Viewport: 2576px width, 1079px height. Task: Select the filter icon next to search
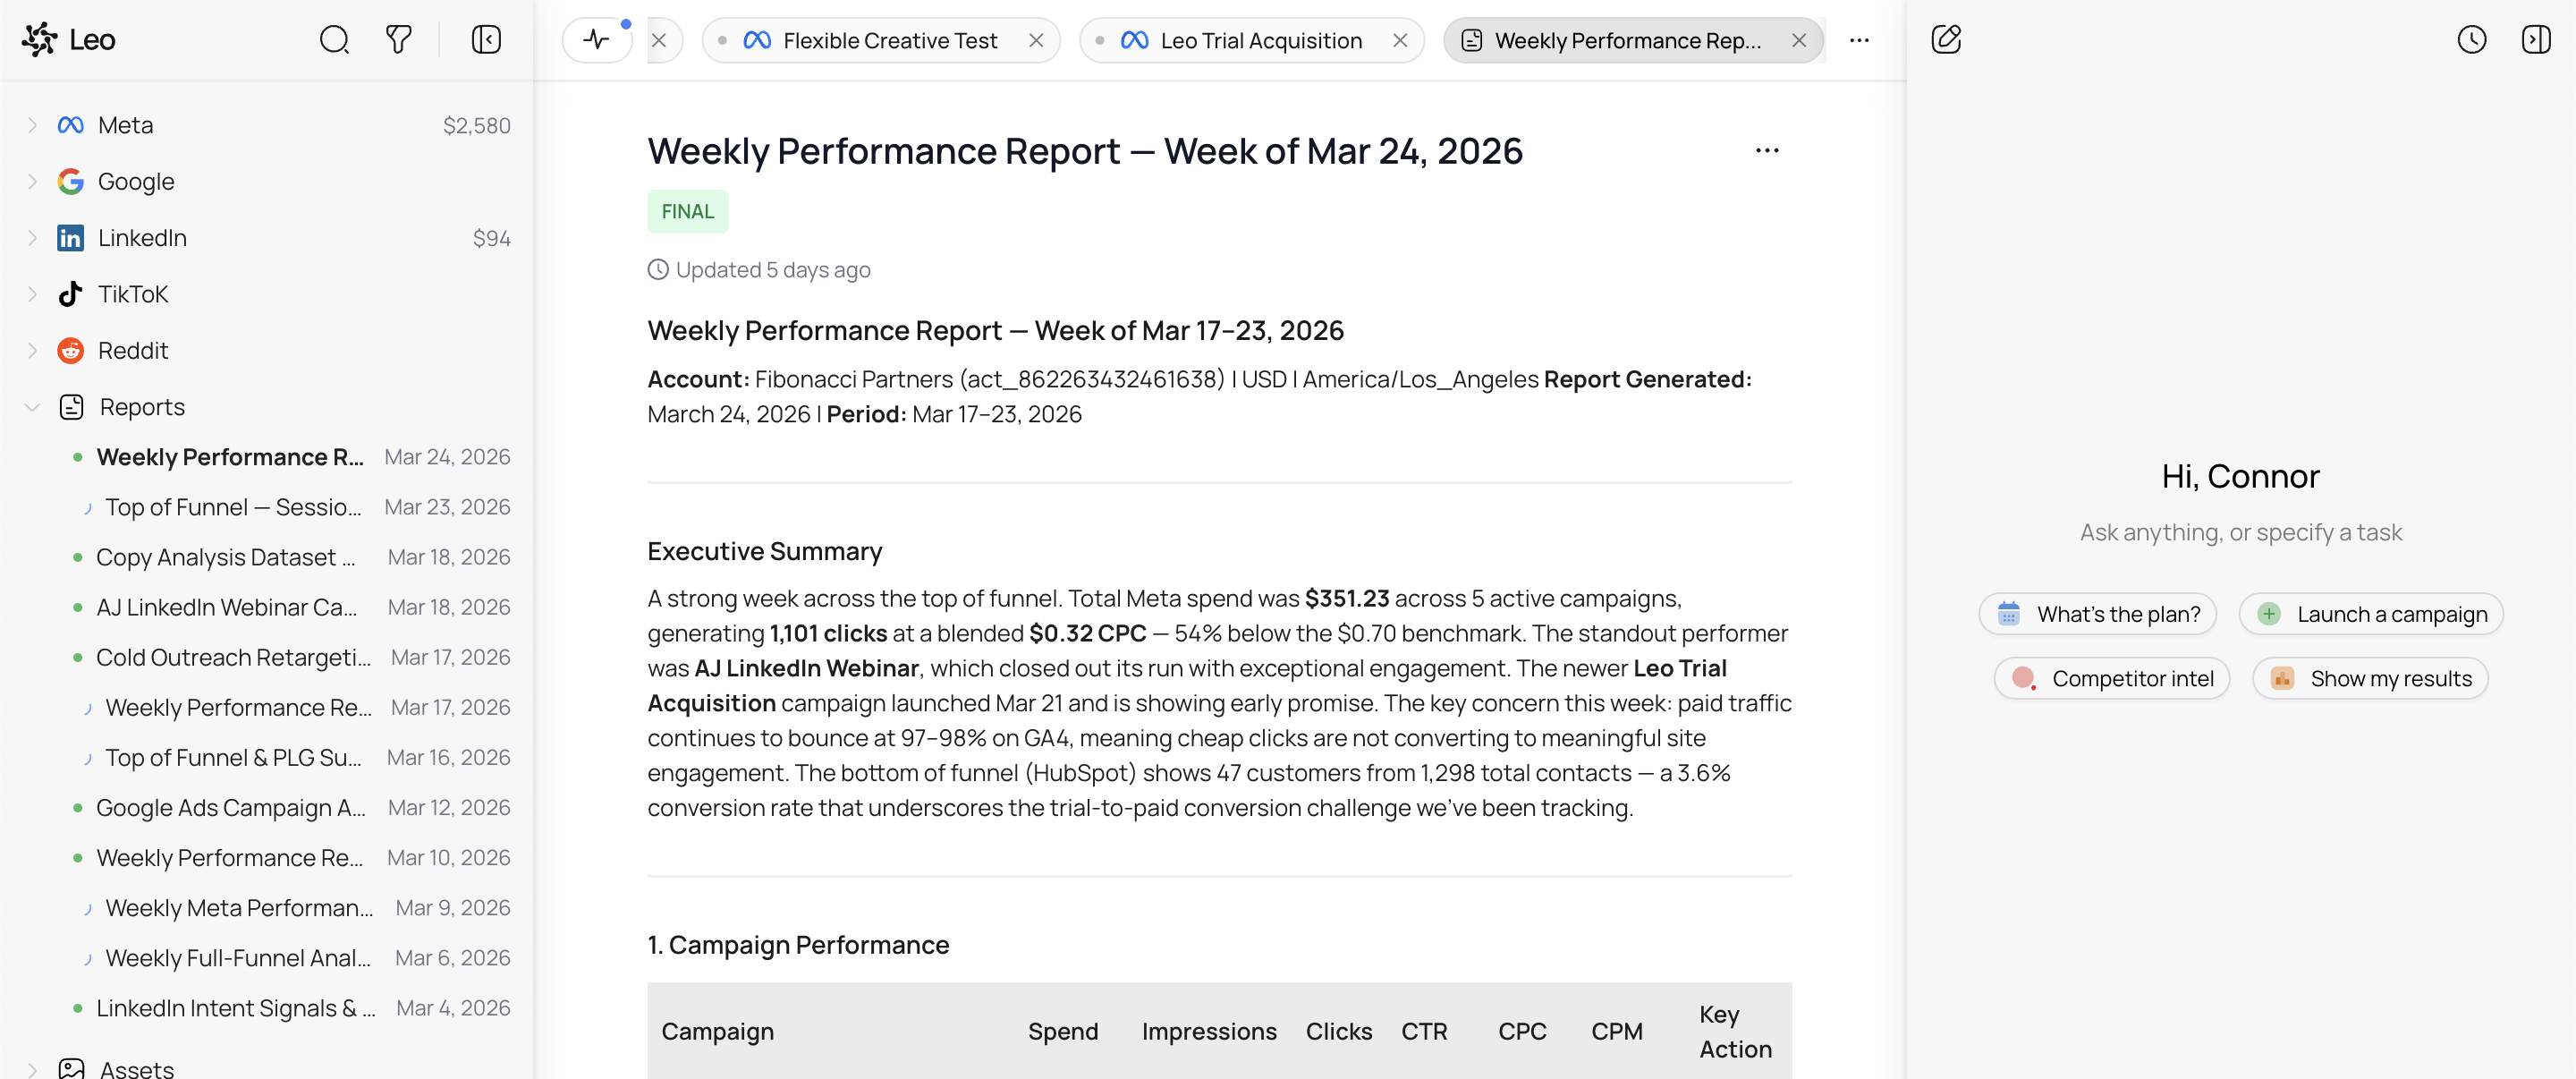point(398,40)
